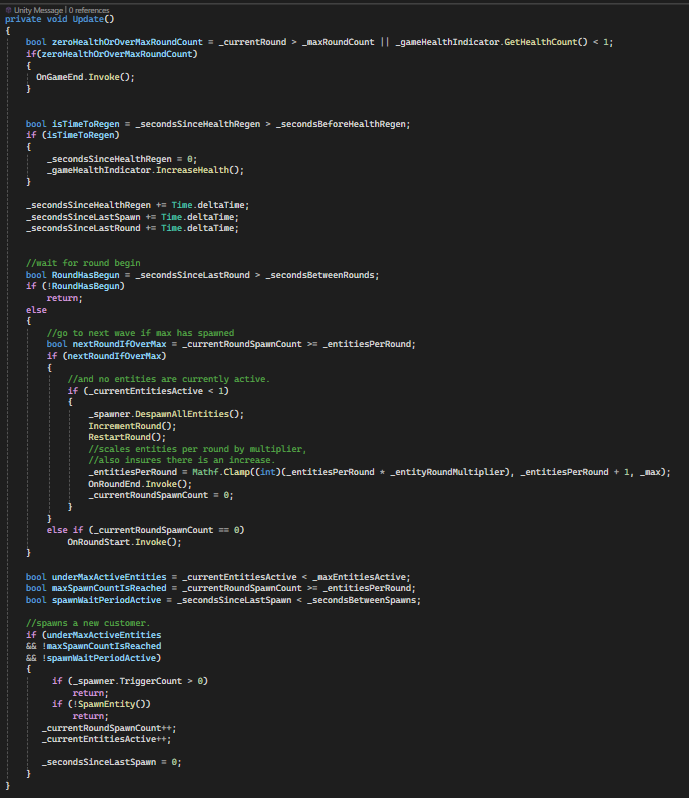Click "if(zeroHealthOrOverMaxRoundCount)" condition line
This screenshot has height=798, width=689.
point(112,54)
